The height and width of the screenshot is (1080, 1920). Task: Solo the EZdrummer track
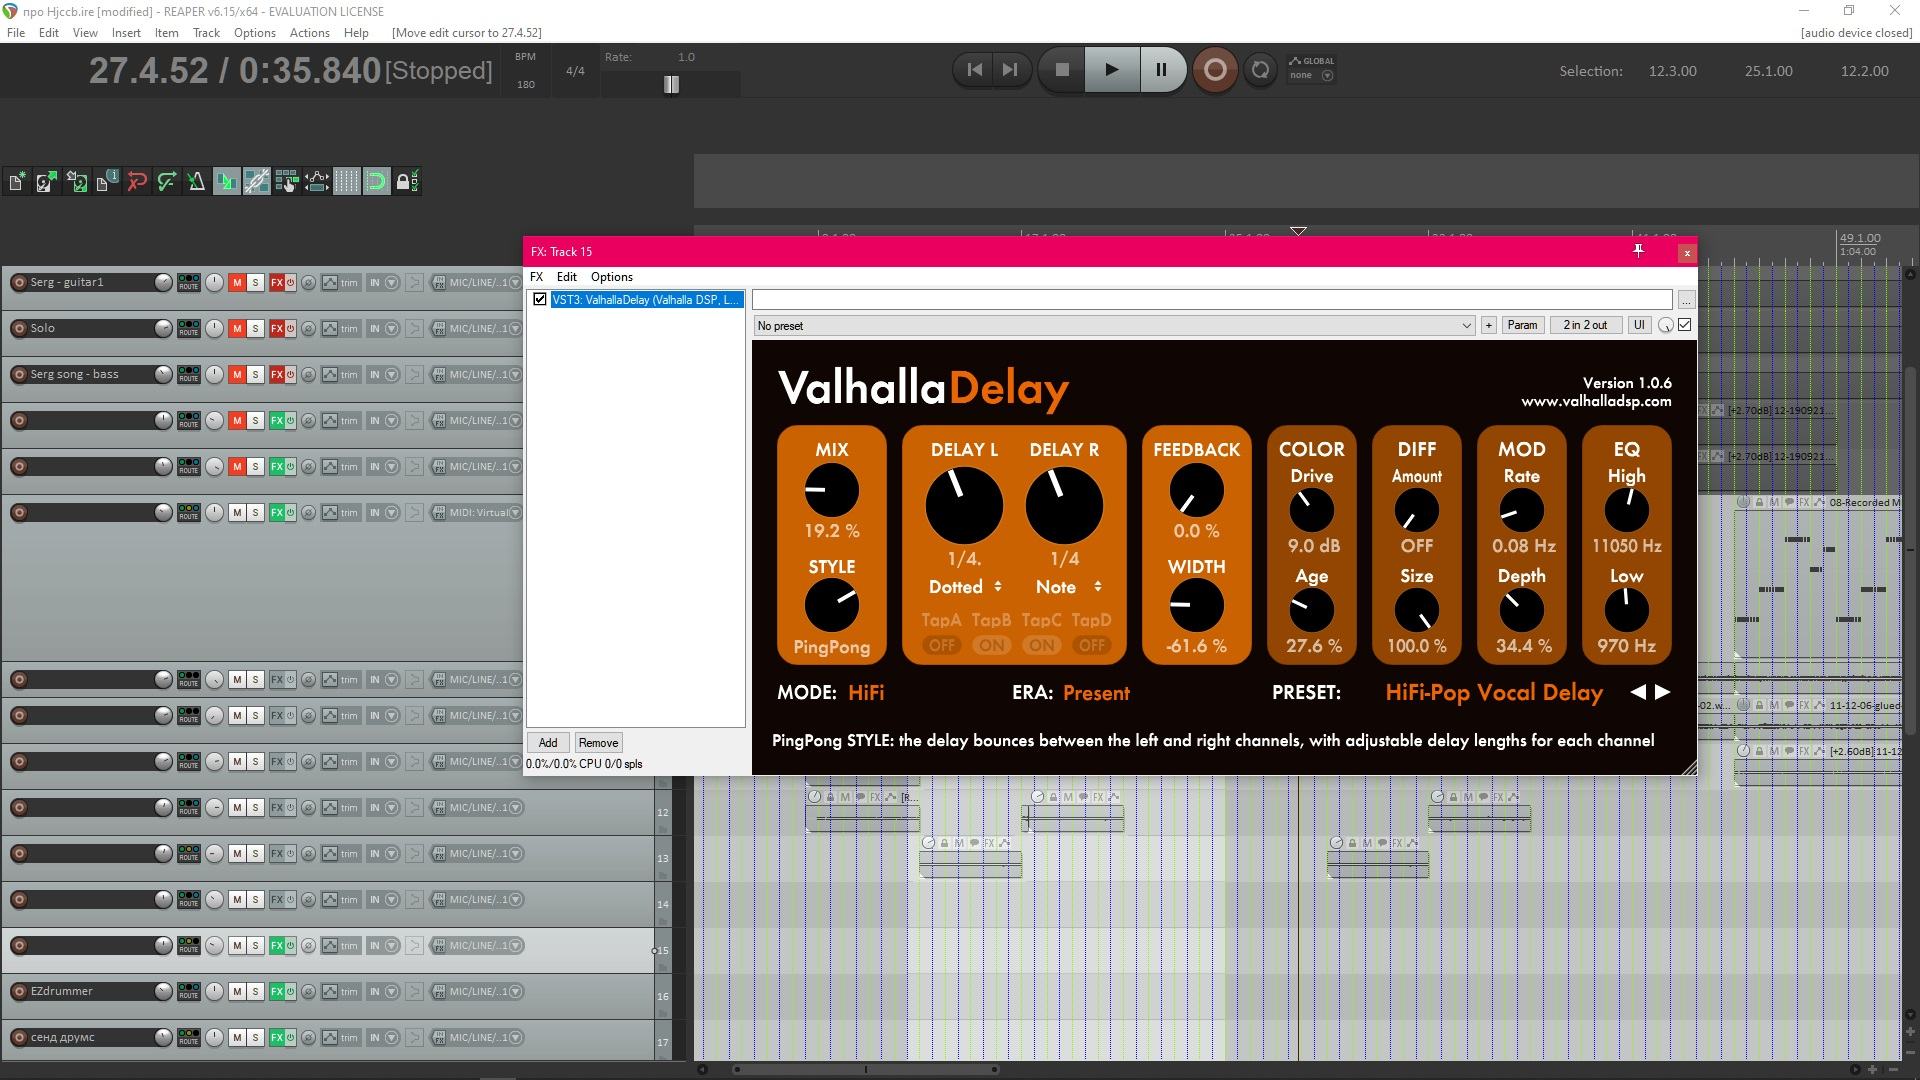[255, 992]
